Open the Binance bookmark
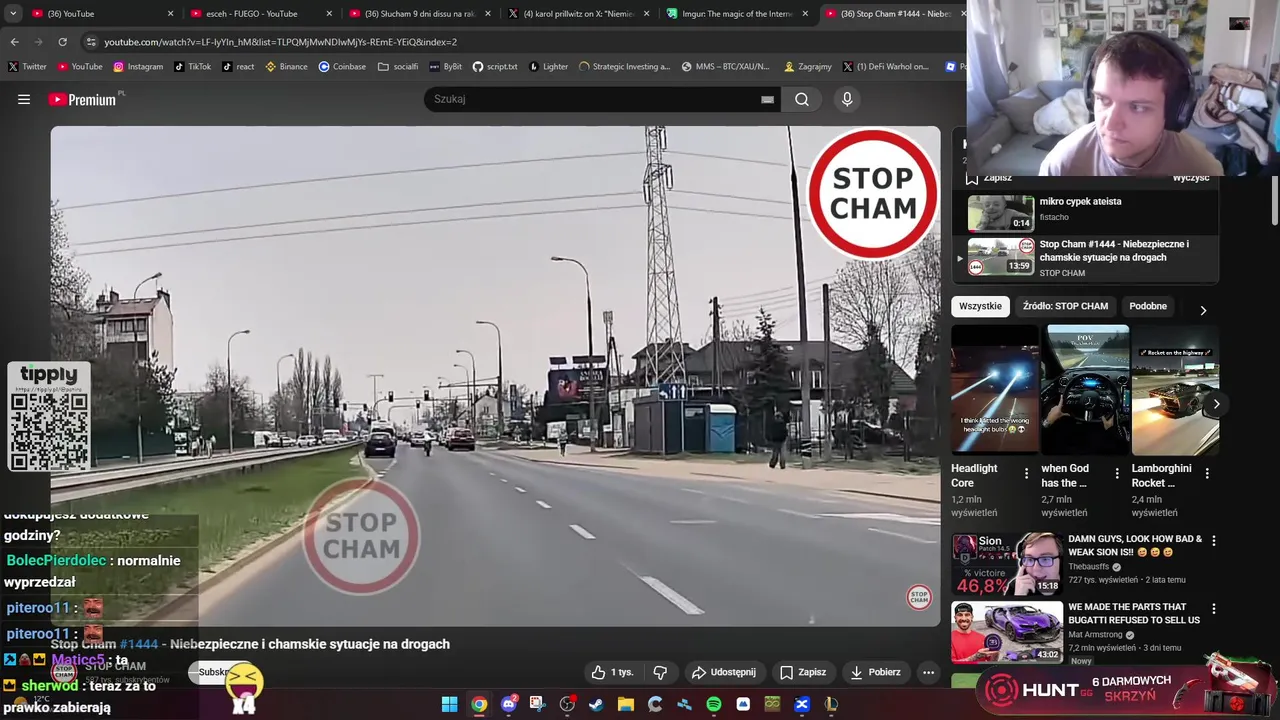Image resolution: width=1280 pixels, height=720 pixels. (x=286, y=67)
